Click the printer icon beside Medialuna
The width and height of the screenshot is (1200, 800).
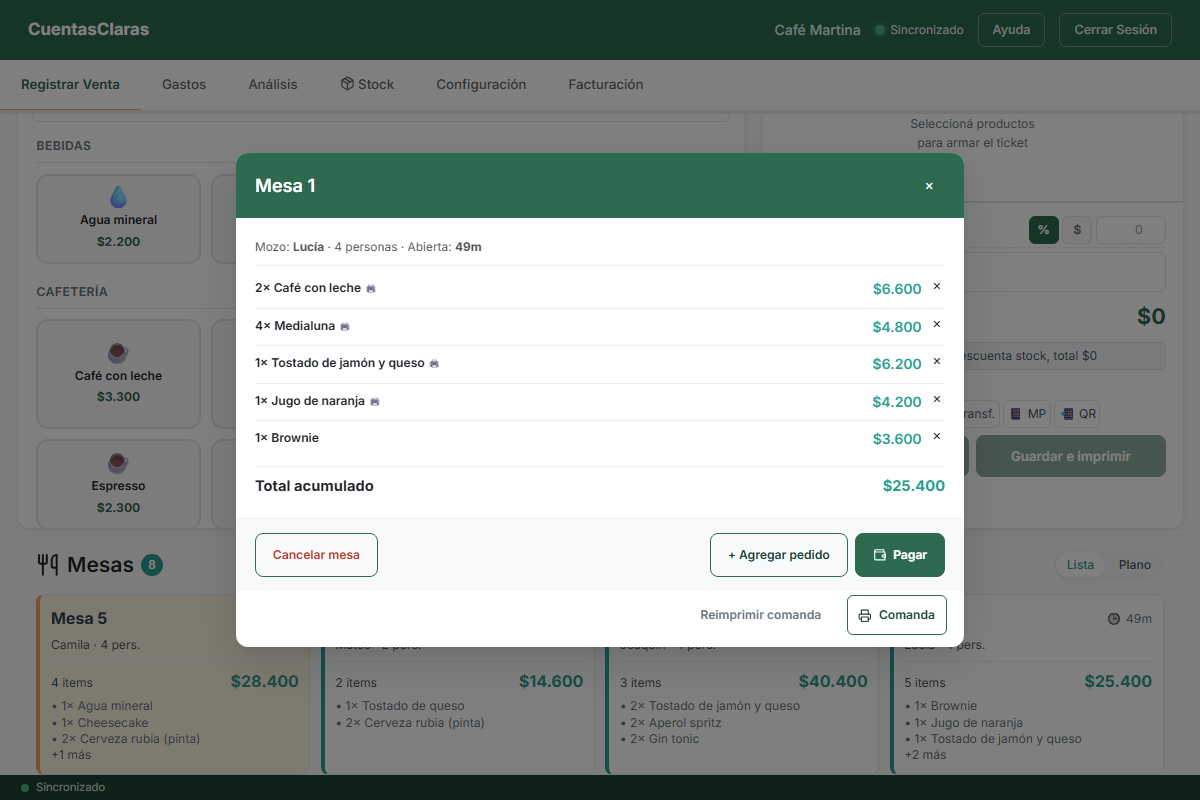click(345, 326)
